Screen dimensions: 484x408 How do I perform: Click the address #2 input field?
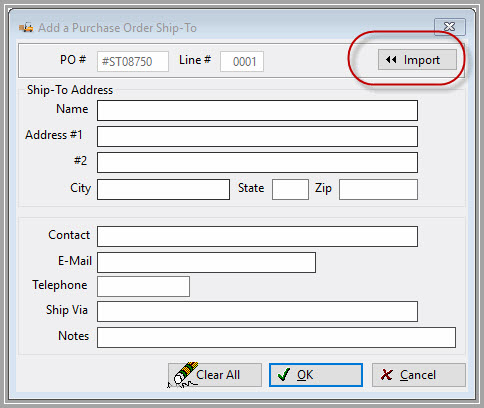click(x=257, y=162)
